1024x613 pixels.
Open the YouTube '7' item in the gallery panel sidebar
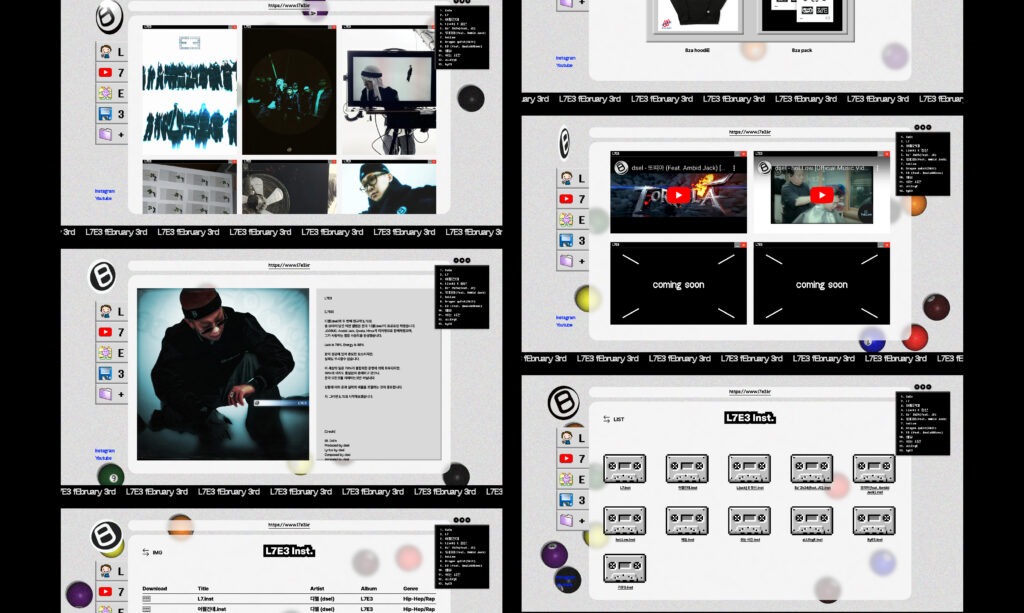112,72
